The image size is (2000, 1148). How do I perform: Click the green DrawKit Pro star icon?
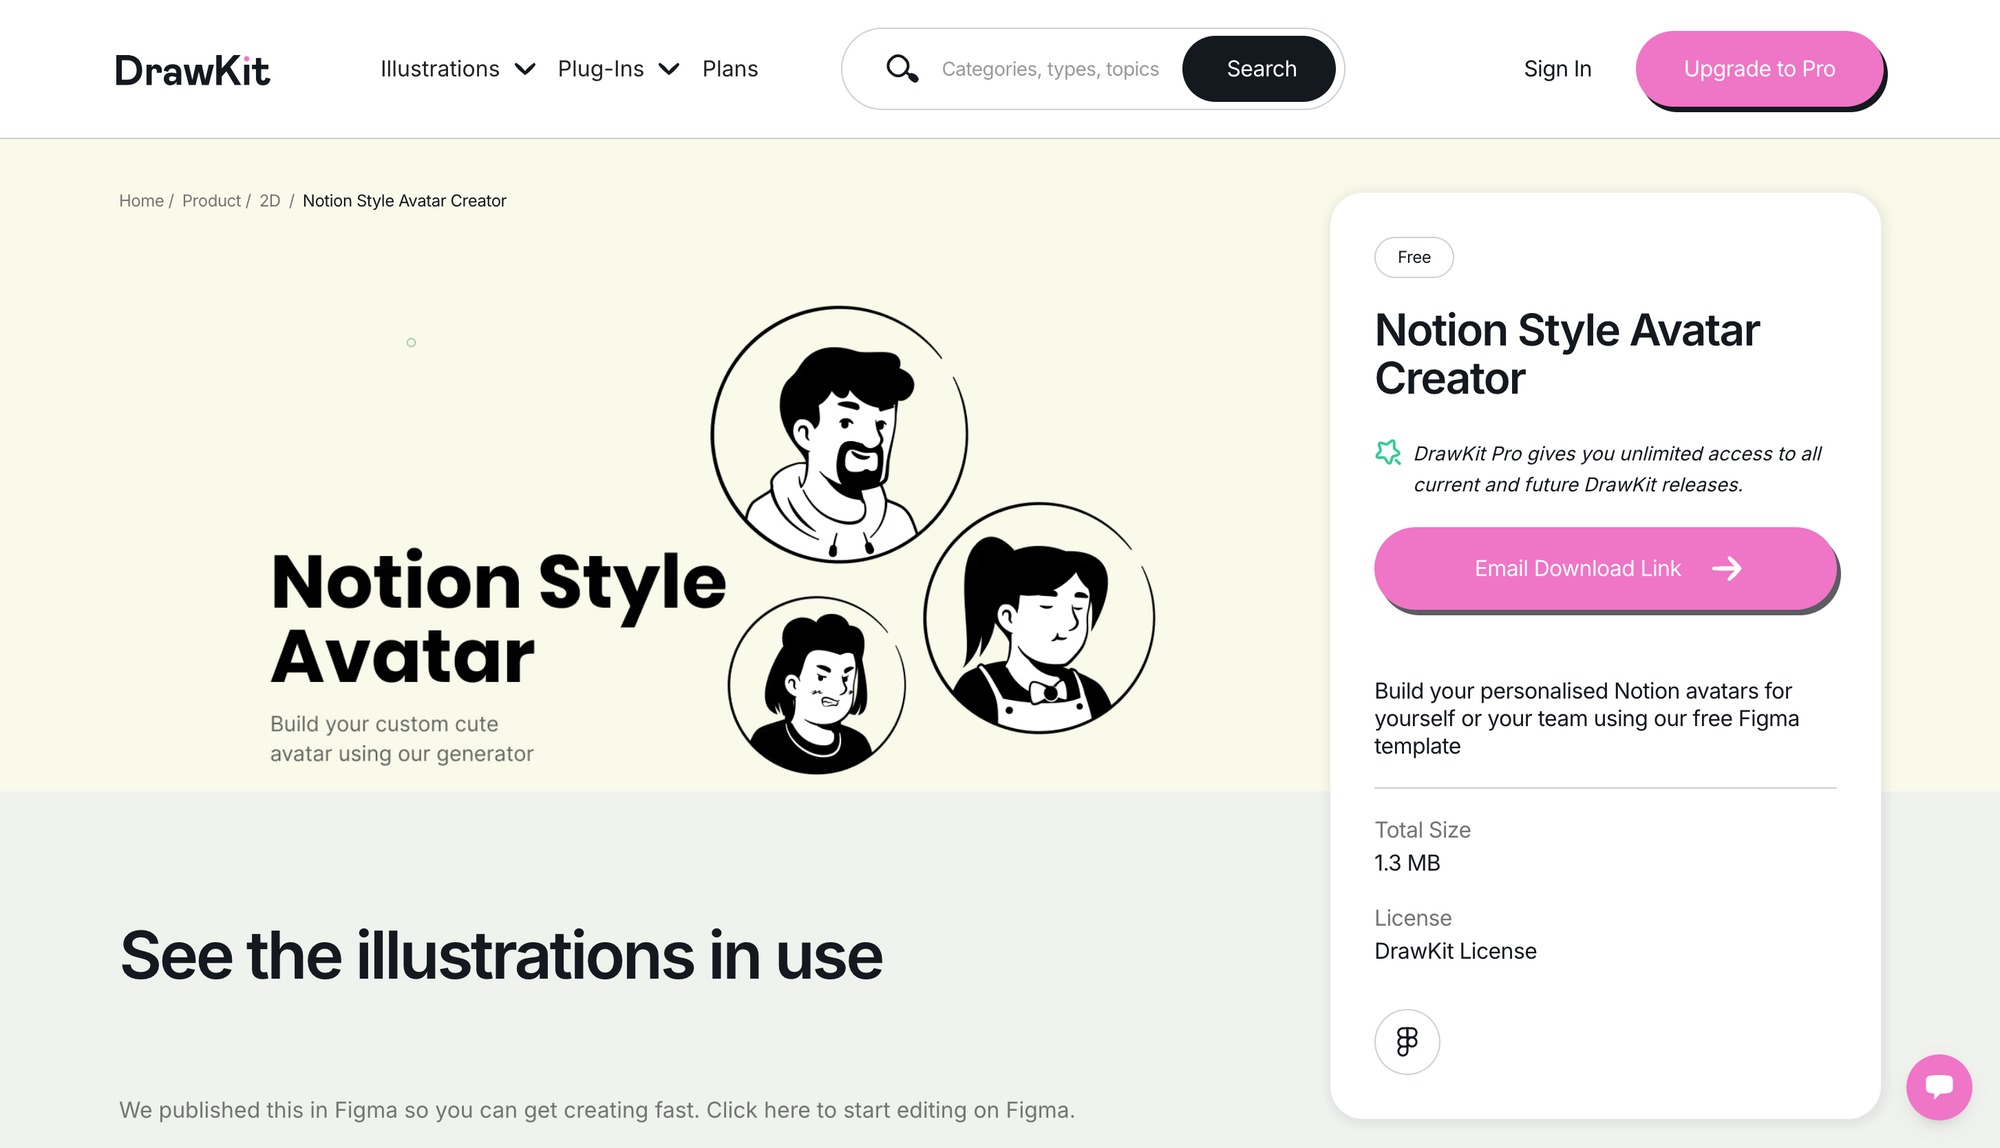[x=1389, y=453]
